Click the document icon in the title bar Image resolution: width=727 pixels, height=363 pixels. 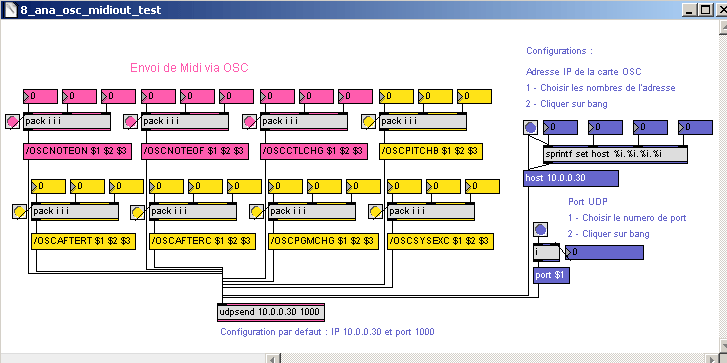tap(11, 10)
